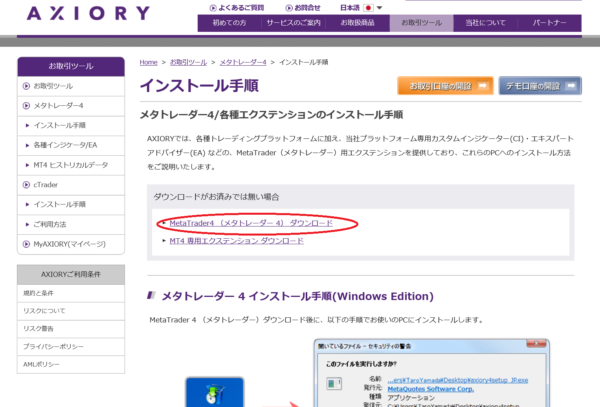Open the MT4 専用エクステンション ダウンロード link
This screenshot has width=600, height=407.
(x=235, y=241)
